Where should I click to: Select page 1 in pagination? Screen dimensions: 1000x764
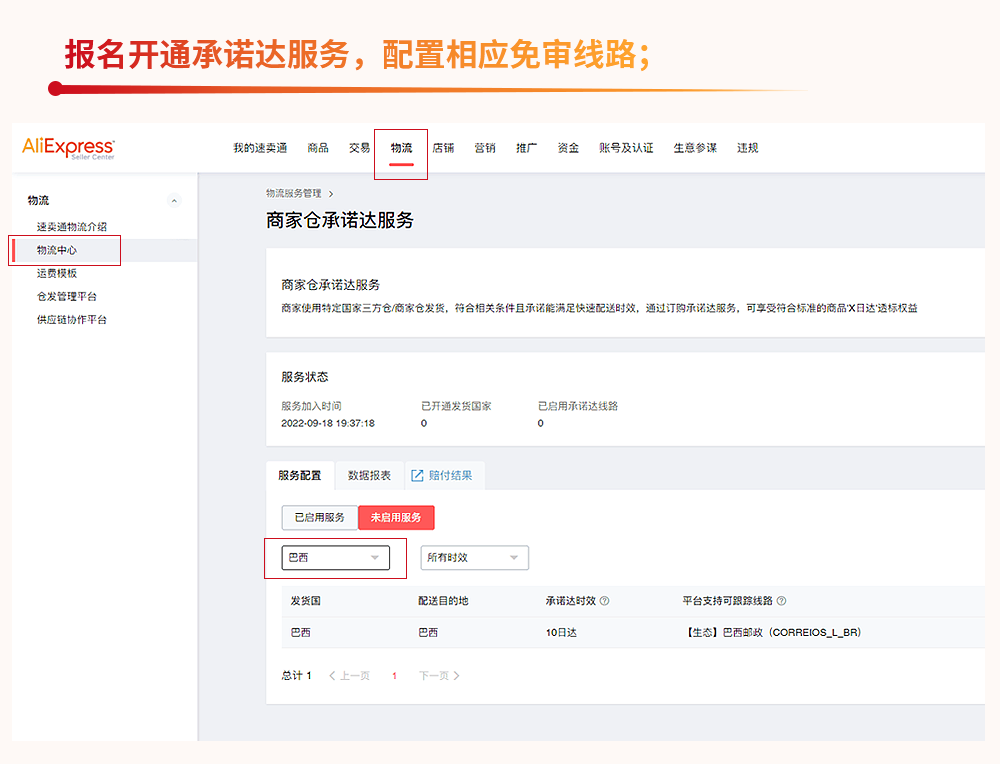point(394,676)
